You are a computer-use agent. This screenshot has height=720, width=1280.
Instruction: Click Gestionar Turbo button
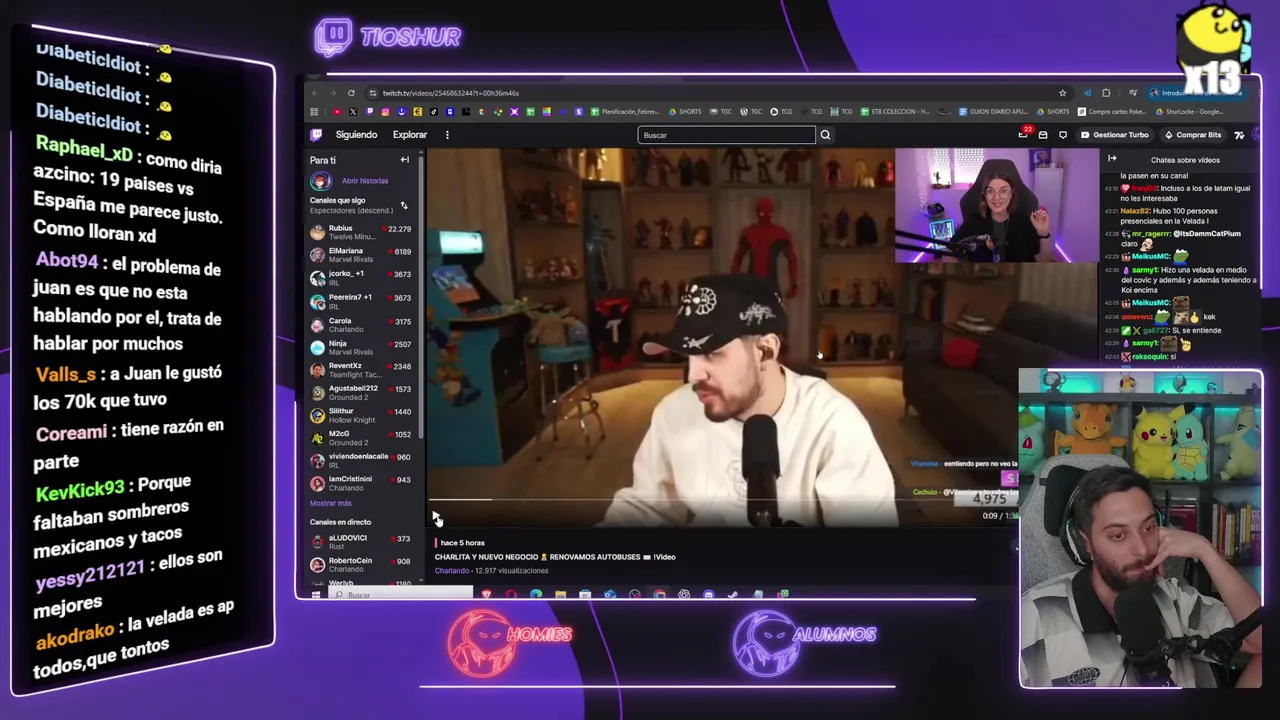[x=1114, y=135]
